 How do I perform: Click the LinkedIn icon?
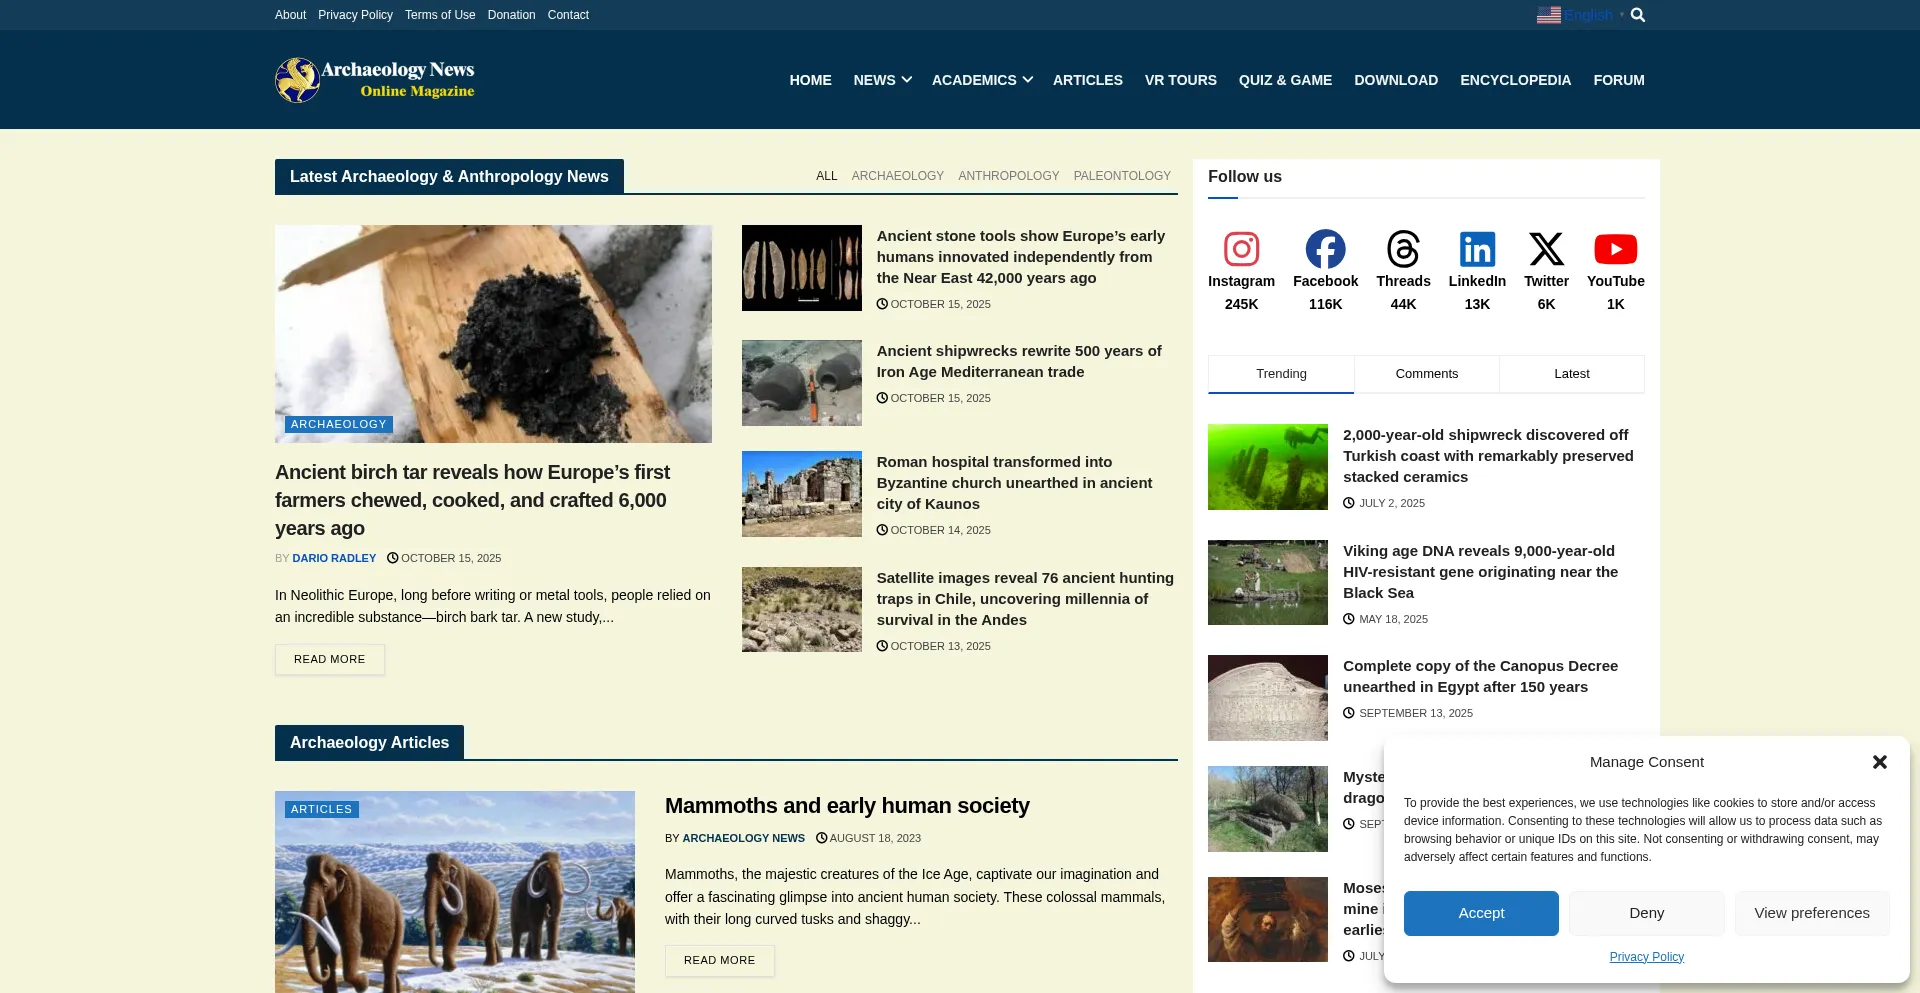[x=1477, y=249]
